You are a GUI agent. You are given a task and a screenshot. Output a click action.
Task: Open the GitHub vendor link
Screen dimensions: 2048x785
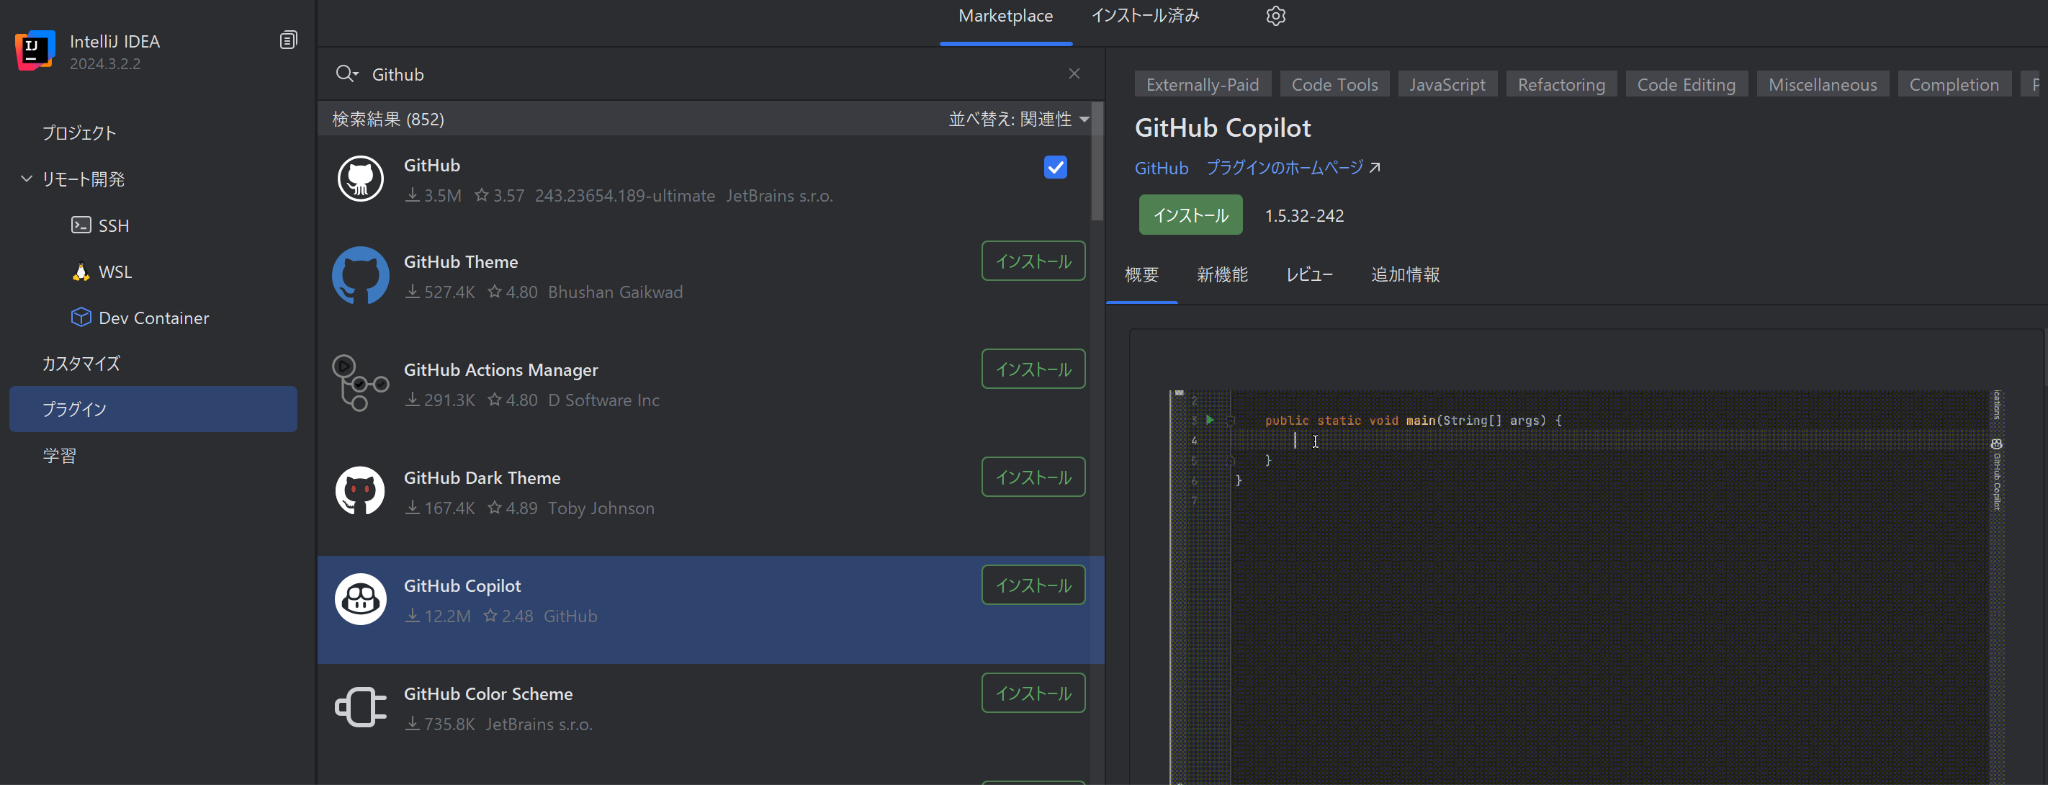pyautogui.click(x=1161, y=168)
